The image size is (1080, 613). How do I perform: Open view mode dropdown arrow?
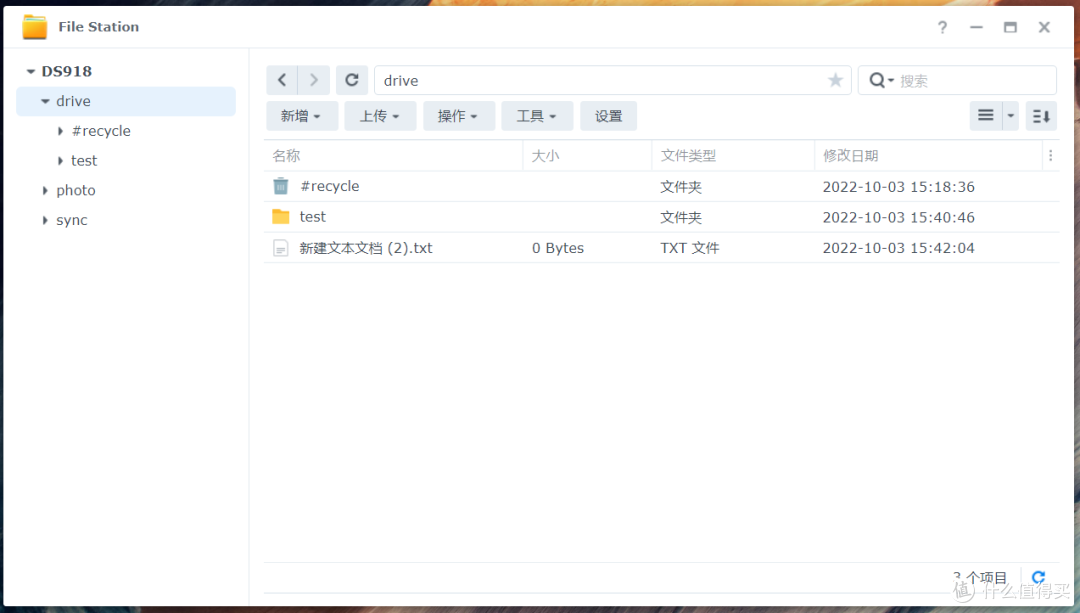coord(1010,116)
